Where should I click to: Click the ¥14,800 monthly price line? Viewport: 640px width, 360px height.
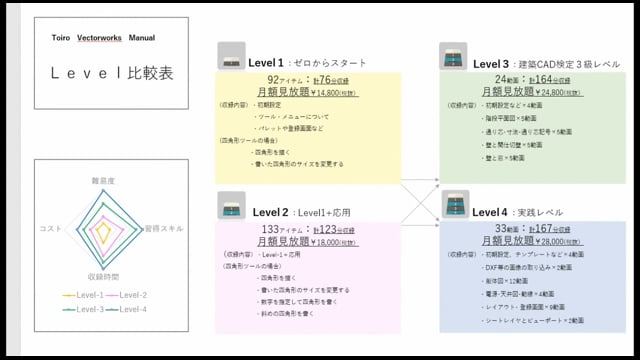[x=308, y=92]
